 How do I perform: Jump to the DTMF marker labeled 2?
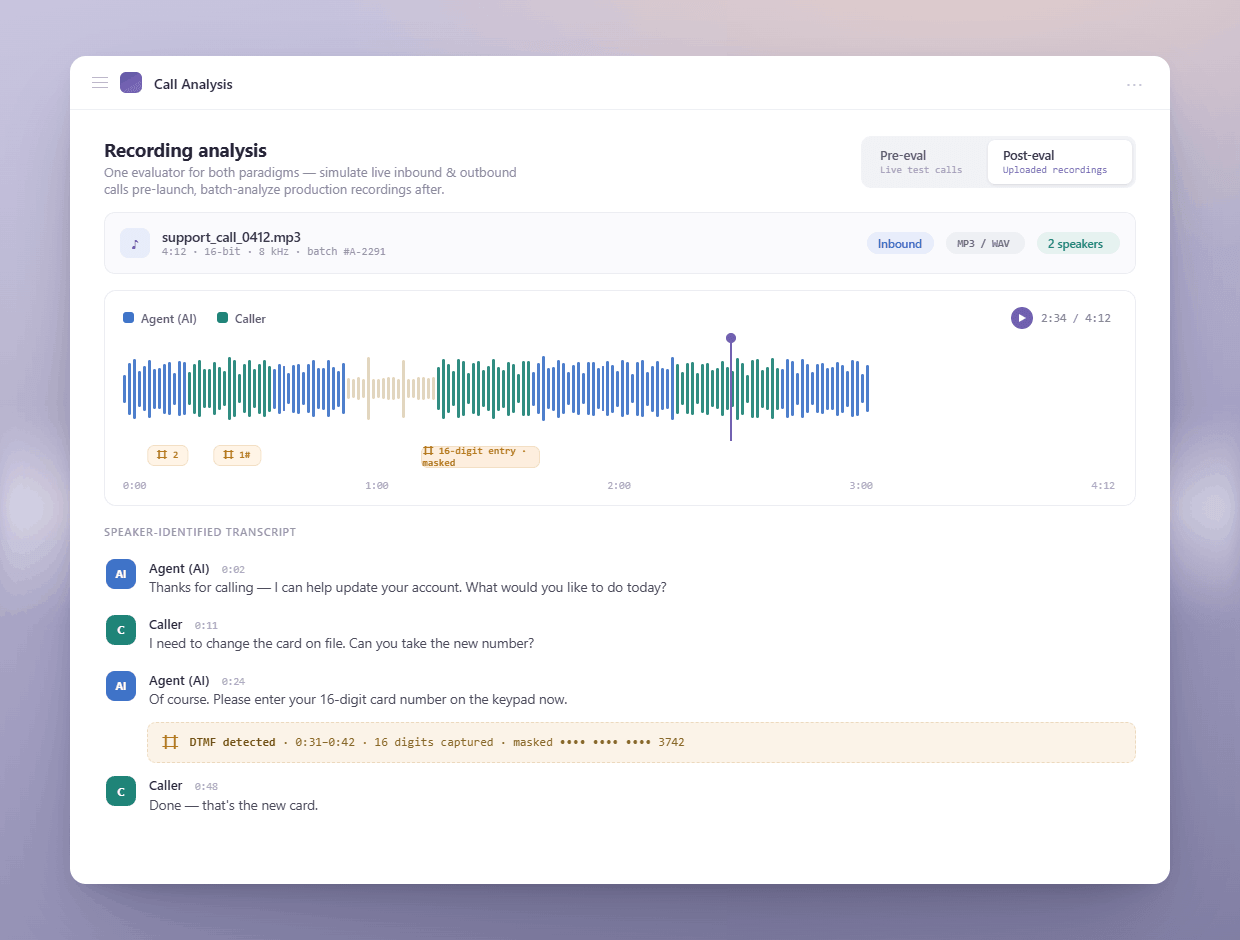[168, 455]
